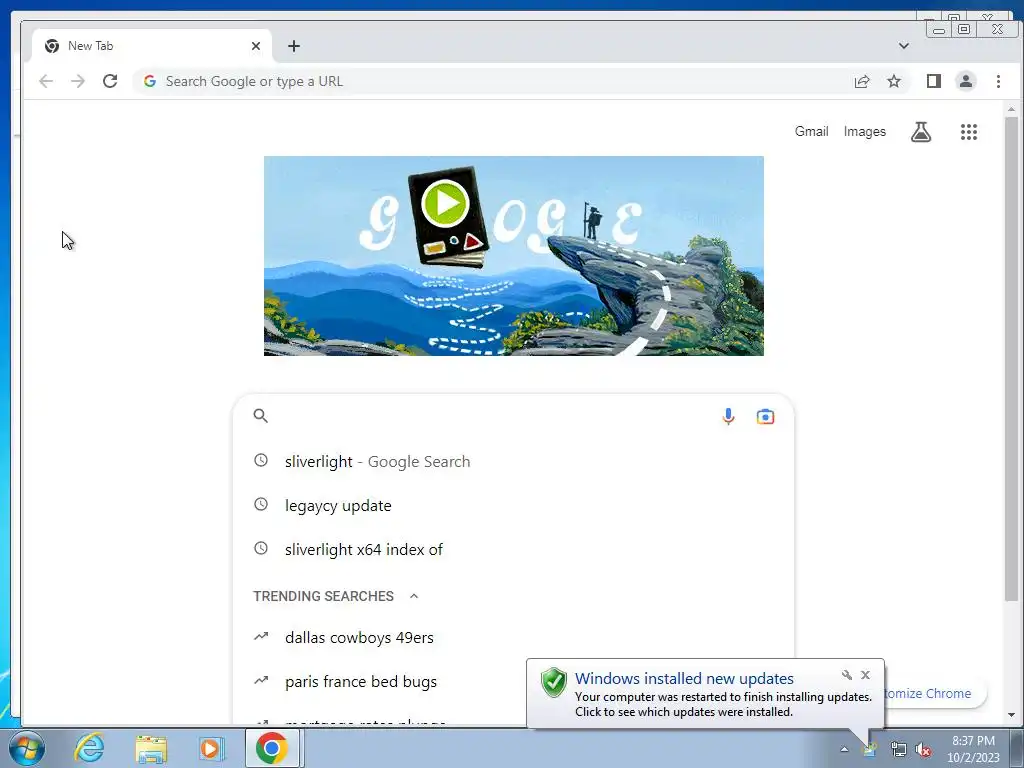Expand the tab search dropdown

tap(904, 46)
